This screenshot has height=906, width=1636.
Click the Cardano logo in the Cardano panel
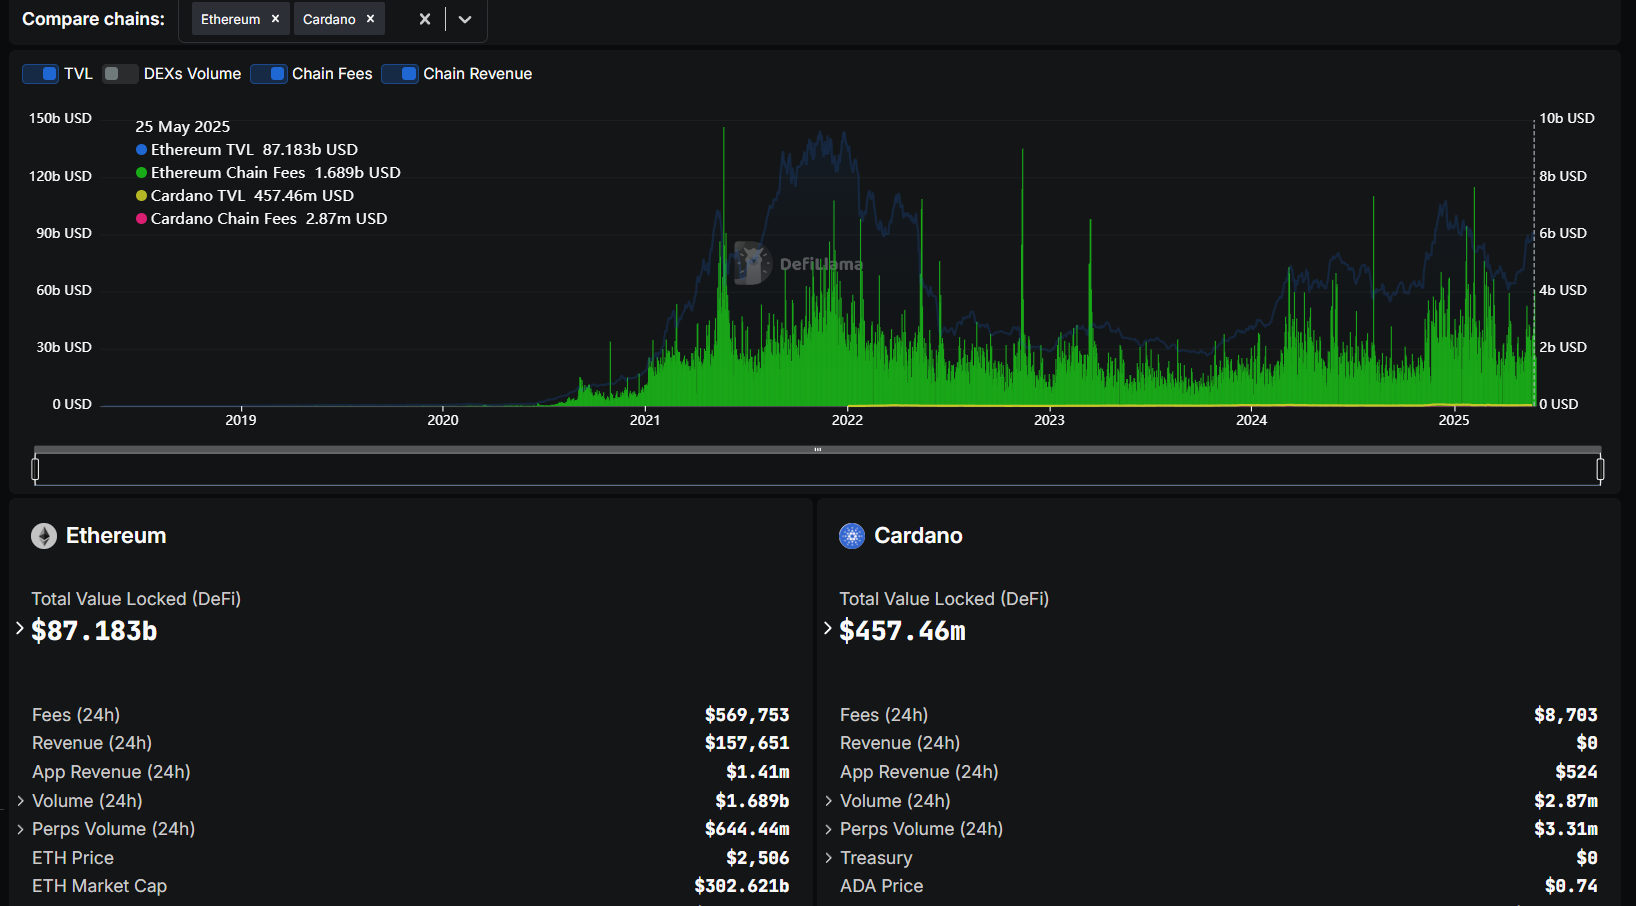pyautogui.click(x=851, y=536)
